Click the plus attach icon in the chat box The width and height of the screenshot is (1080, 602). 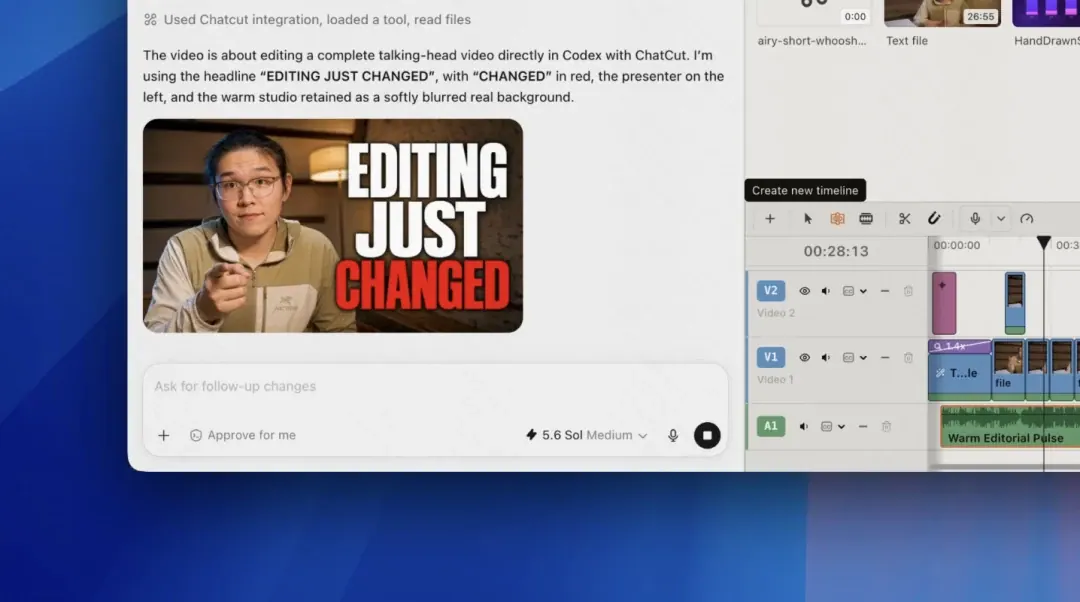[163, 435]
